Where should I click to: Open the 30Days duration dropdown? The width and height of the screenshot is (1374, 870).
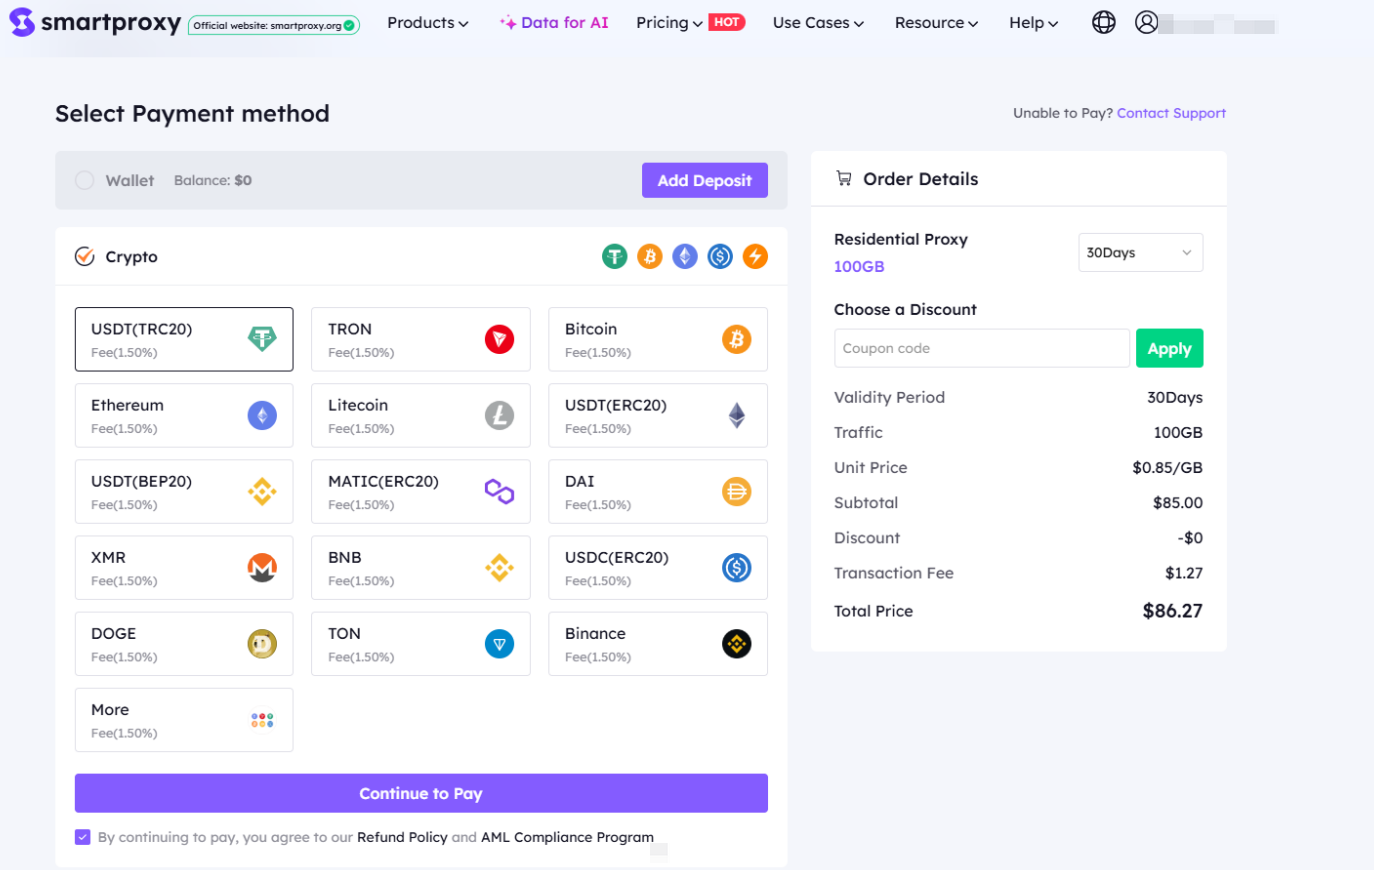1140,253
